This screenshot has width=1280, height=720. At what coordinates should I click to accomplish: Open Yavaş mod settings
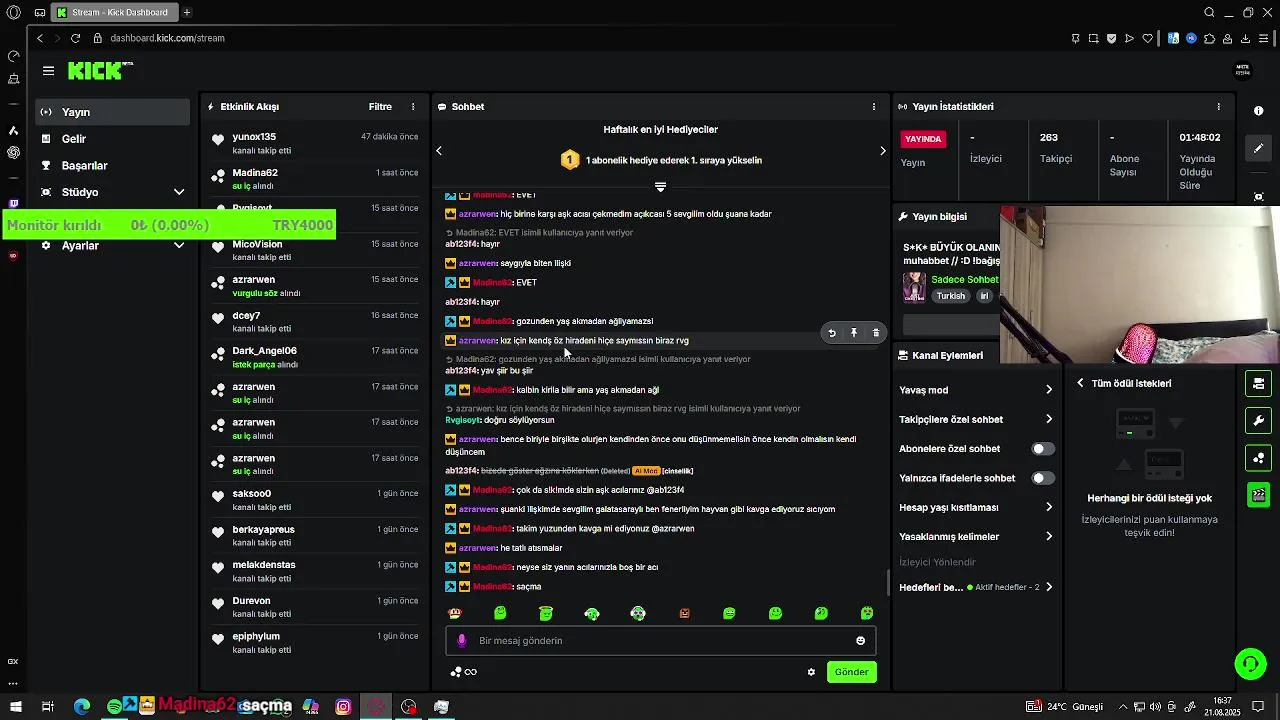tap(976, 390)
